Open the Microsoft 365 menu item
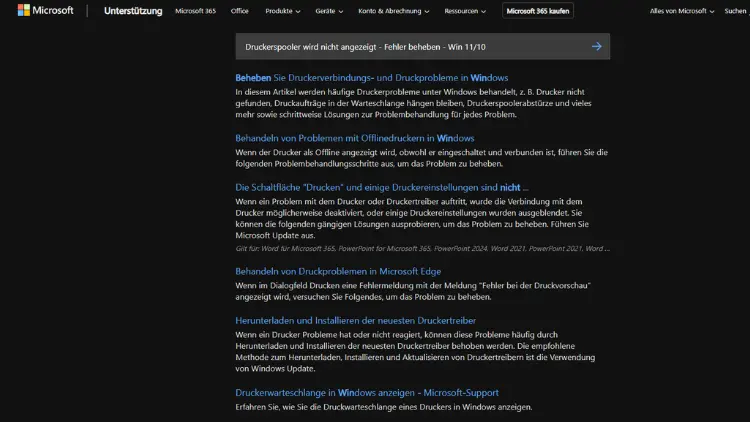This screenshot has height=422, width=750. 195,11
